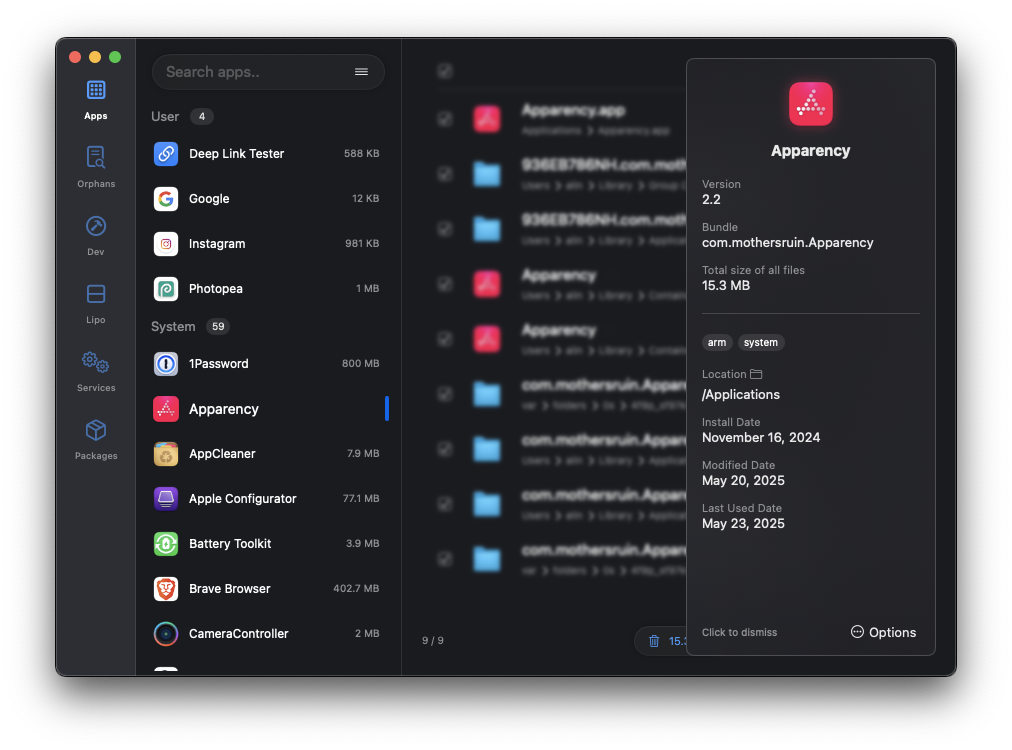Viewport: 1012px width, 750px height.
Task: Open the Apps section in the sidebar
Action: 96,100
